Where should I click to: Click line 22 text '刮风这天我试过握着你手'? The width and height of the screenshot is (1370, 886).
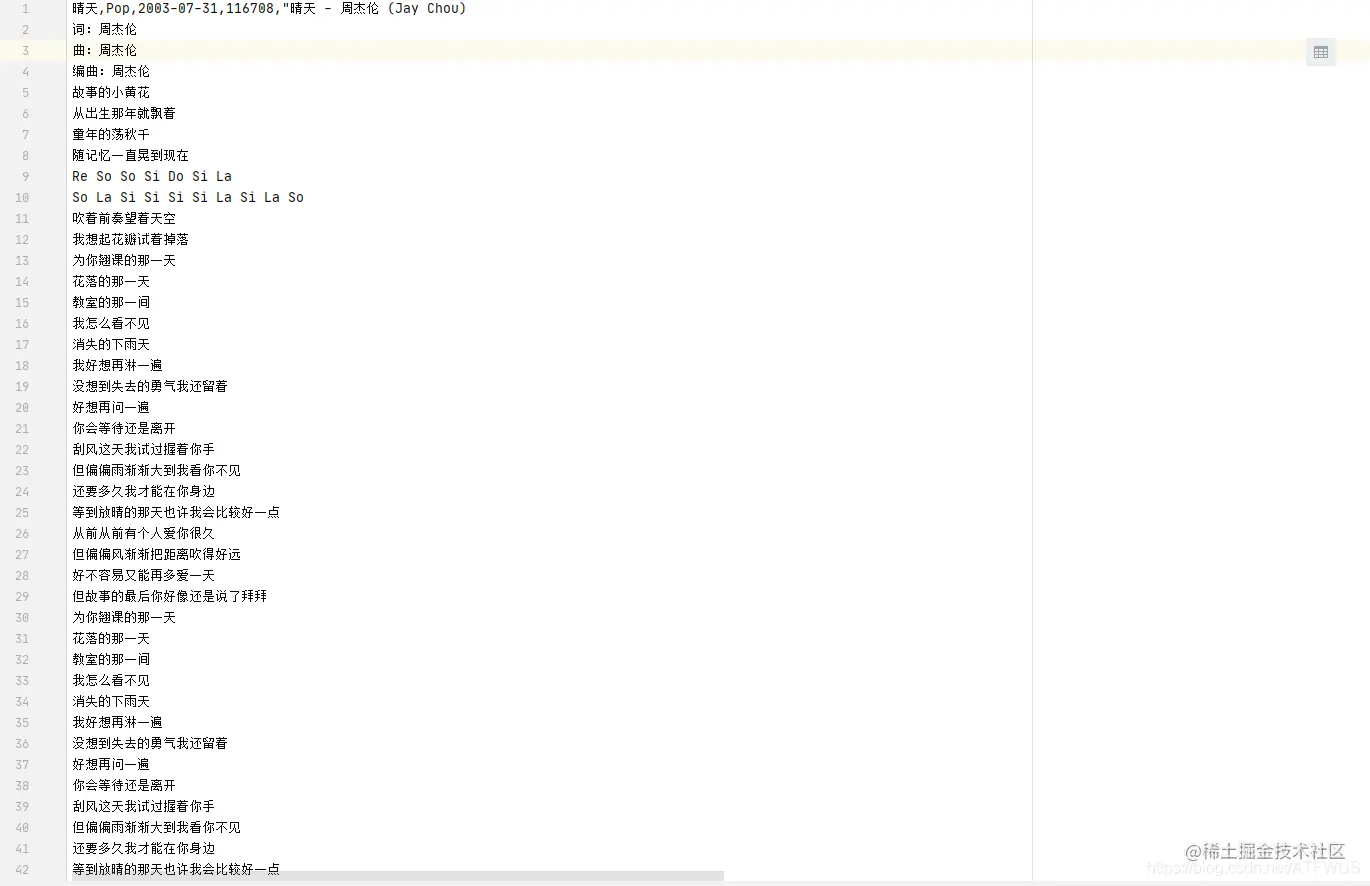143,449
